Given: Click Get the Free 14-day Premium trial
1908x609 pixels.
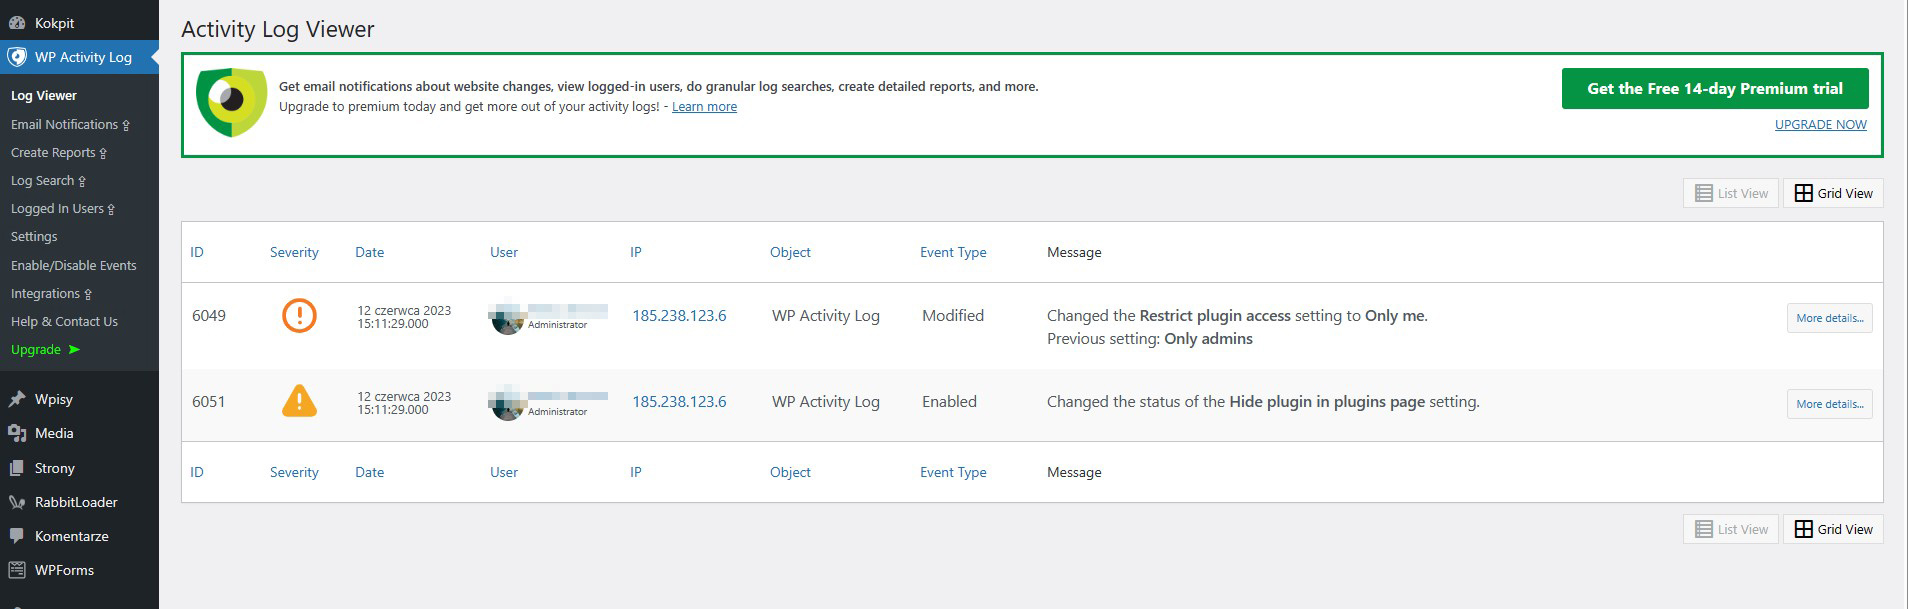Looking at the screenshot, I should [1715, 89].
